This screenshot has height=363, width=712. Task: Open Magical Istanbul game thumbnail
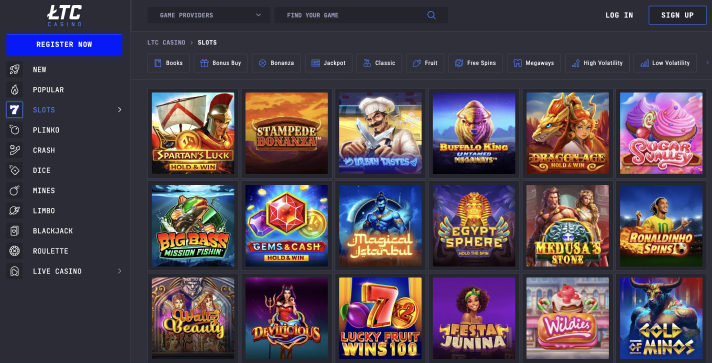click(380, 226)
